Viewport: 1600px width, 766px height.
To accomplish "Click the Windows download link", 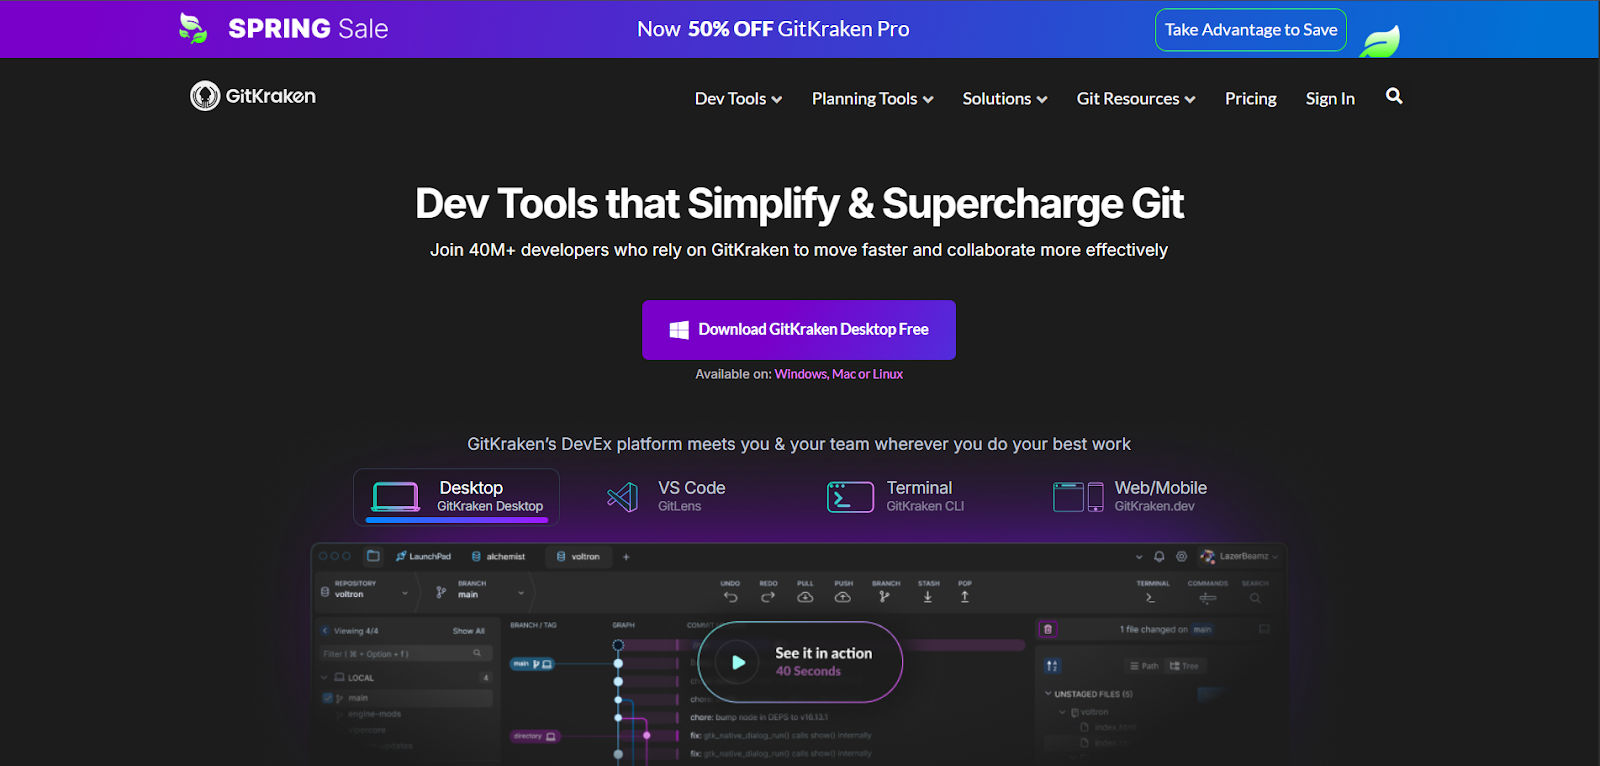I will (800, 374).
